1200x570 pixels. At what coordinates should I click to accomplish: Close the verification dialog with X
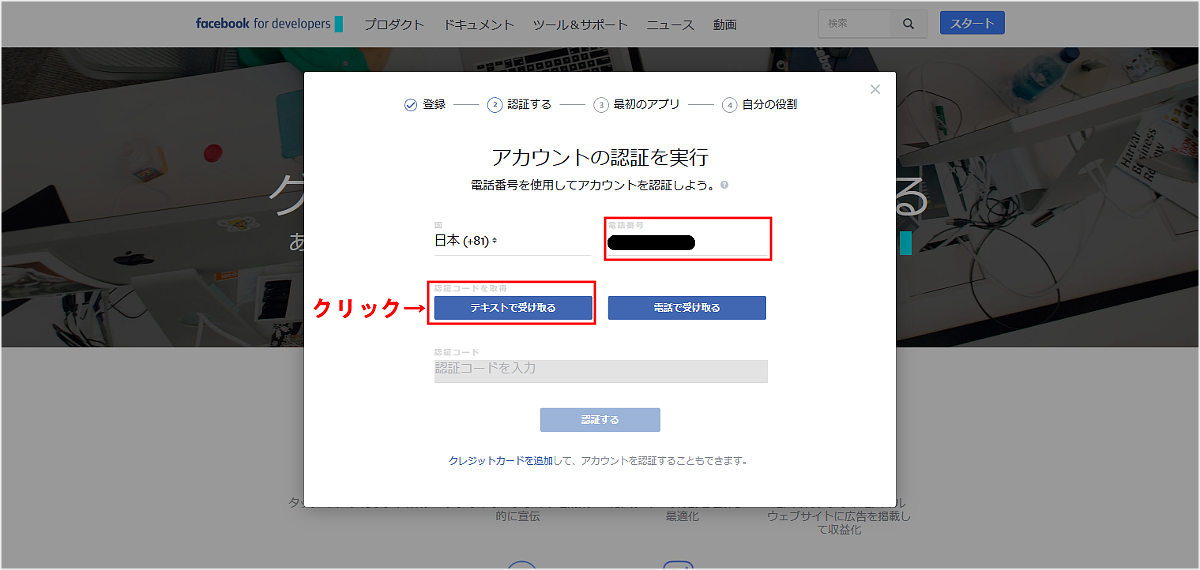875,90
